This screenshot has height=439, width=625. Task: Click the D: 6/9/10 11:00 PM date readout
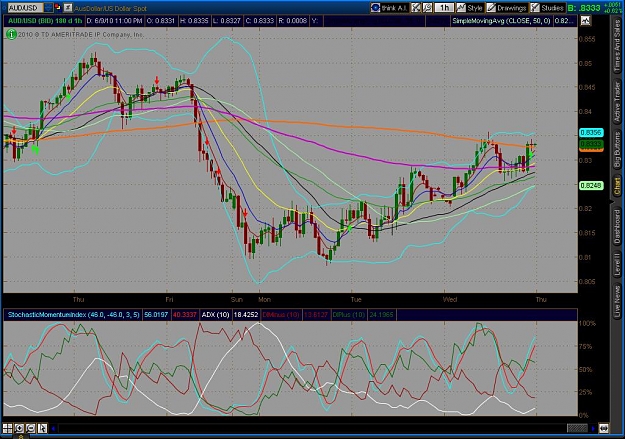tap(114, 21)
